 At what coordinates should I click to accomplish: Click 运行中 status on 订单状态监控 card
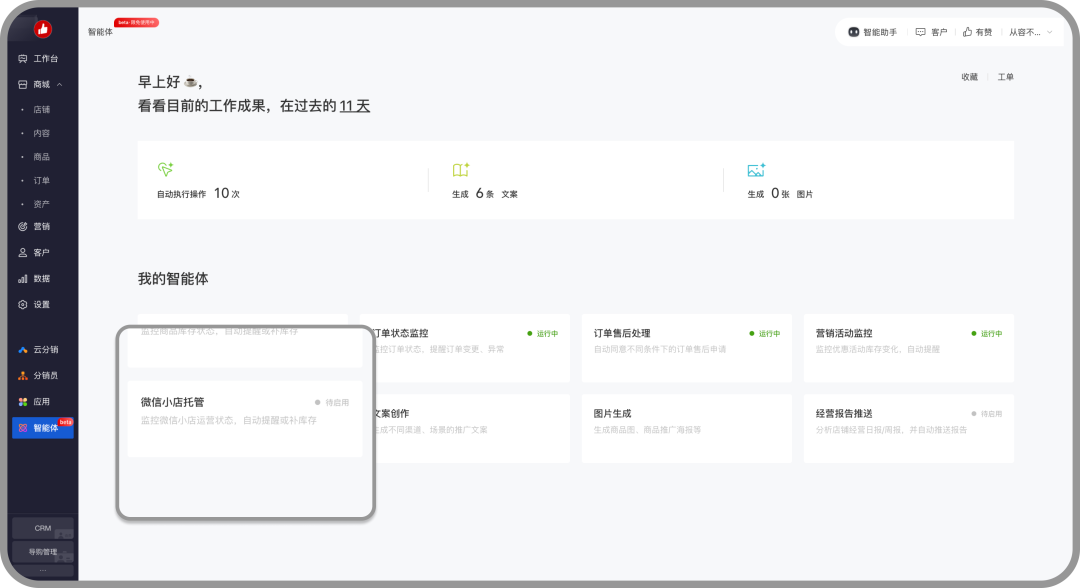click(543, 333)
